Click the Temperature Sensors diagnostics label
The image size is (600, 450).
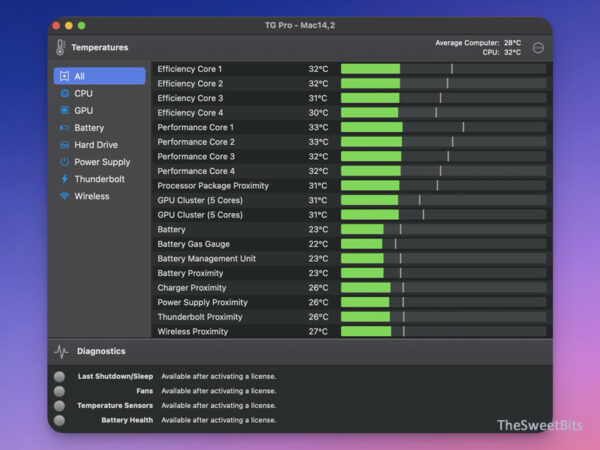115,406
